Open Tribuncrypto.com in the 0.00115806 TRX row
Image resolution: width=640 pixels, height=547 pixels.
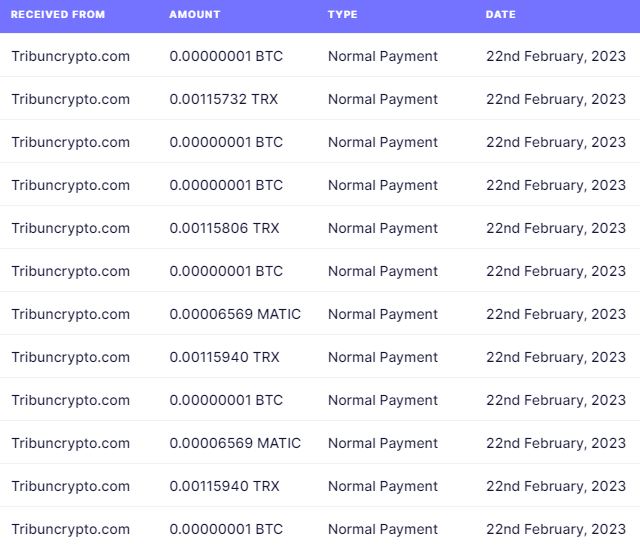click(x=71, y=228)
